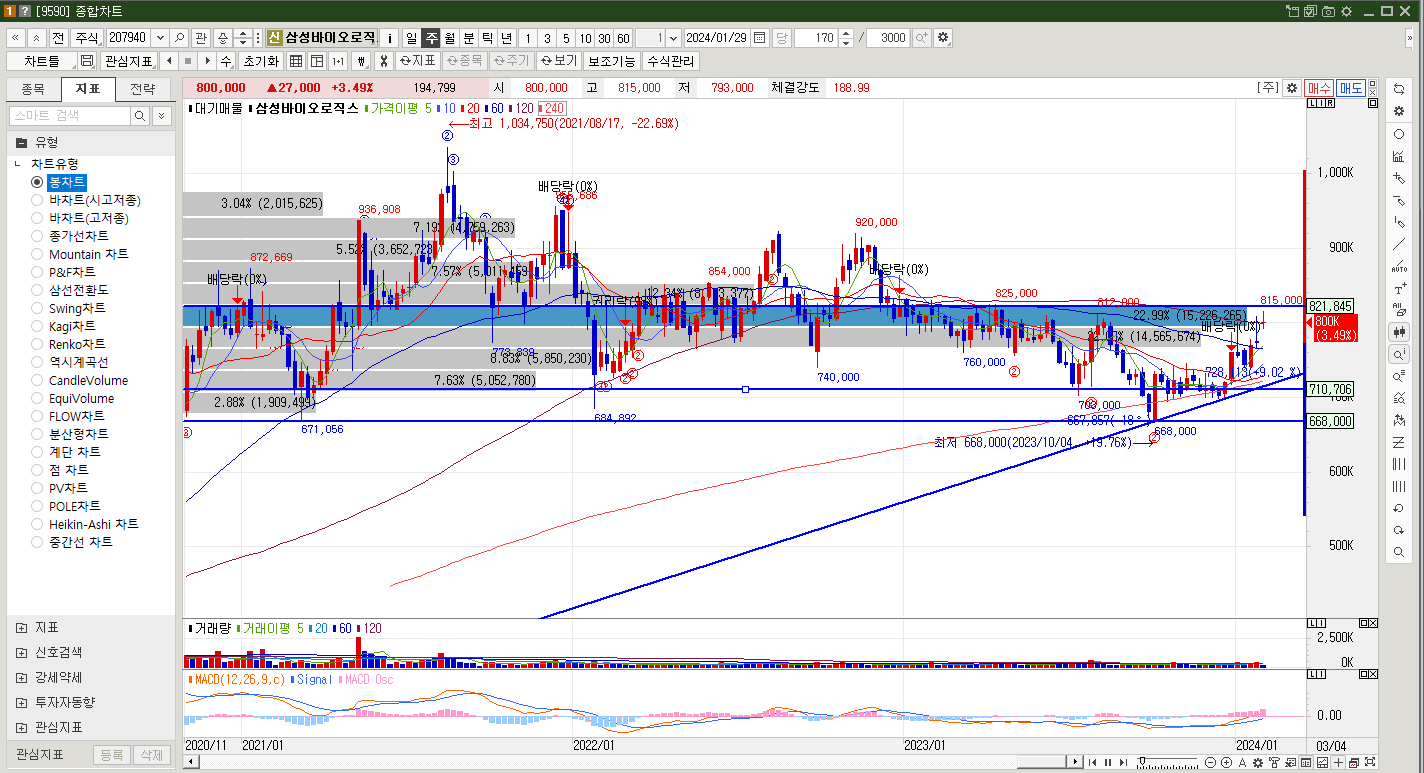The image size is (1424, 773).
Task: Click the pause button below the chart
Action: coord(1108,762)
